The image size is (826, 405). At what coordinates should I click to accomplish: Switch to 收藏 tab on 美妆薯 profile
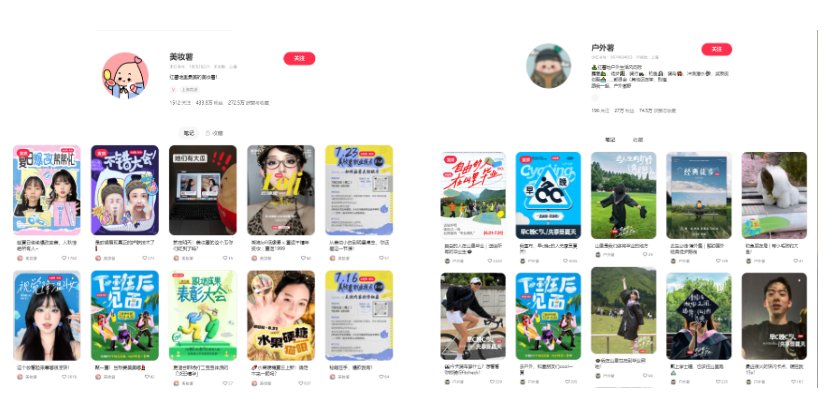[214, 133]
